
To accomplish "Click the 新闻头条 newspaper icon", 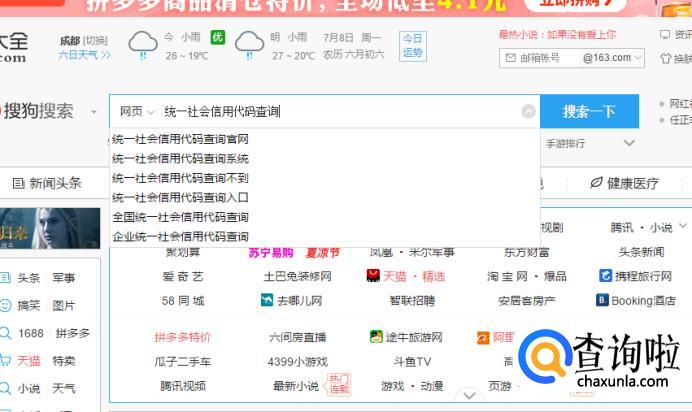I will pos(19,183).
